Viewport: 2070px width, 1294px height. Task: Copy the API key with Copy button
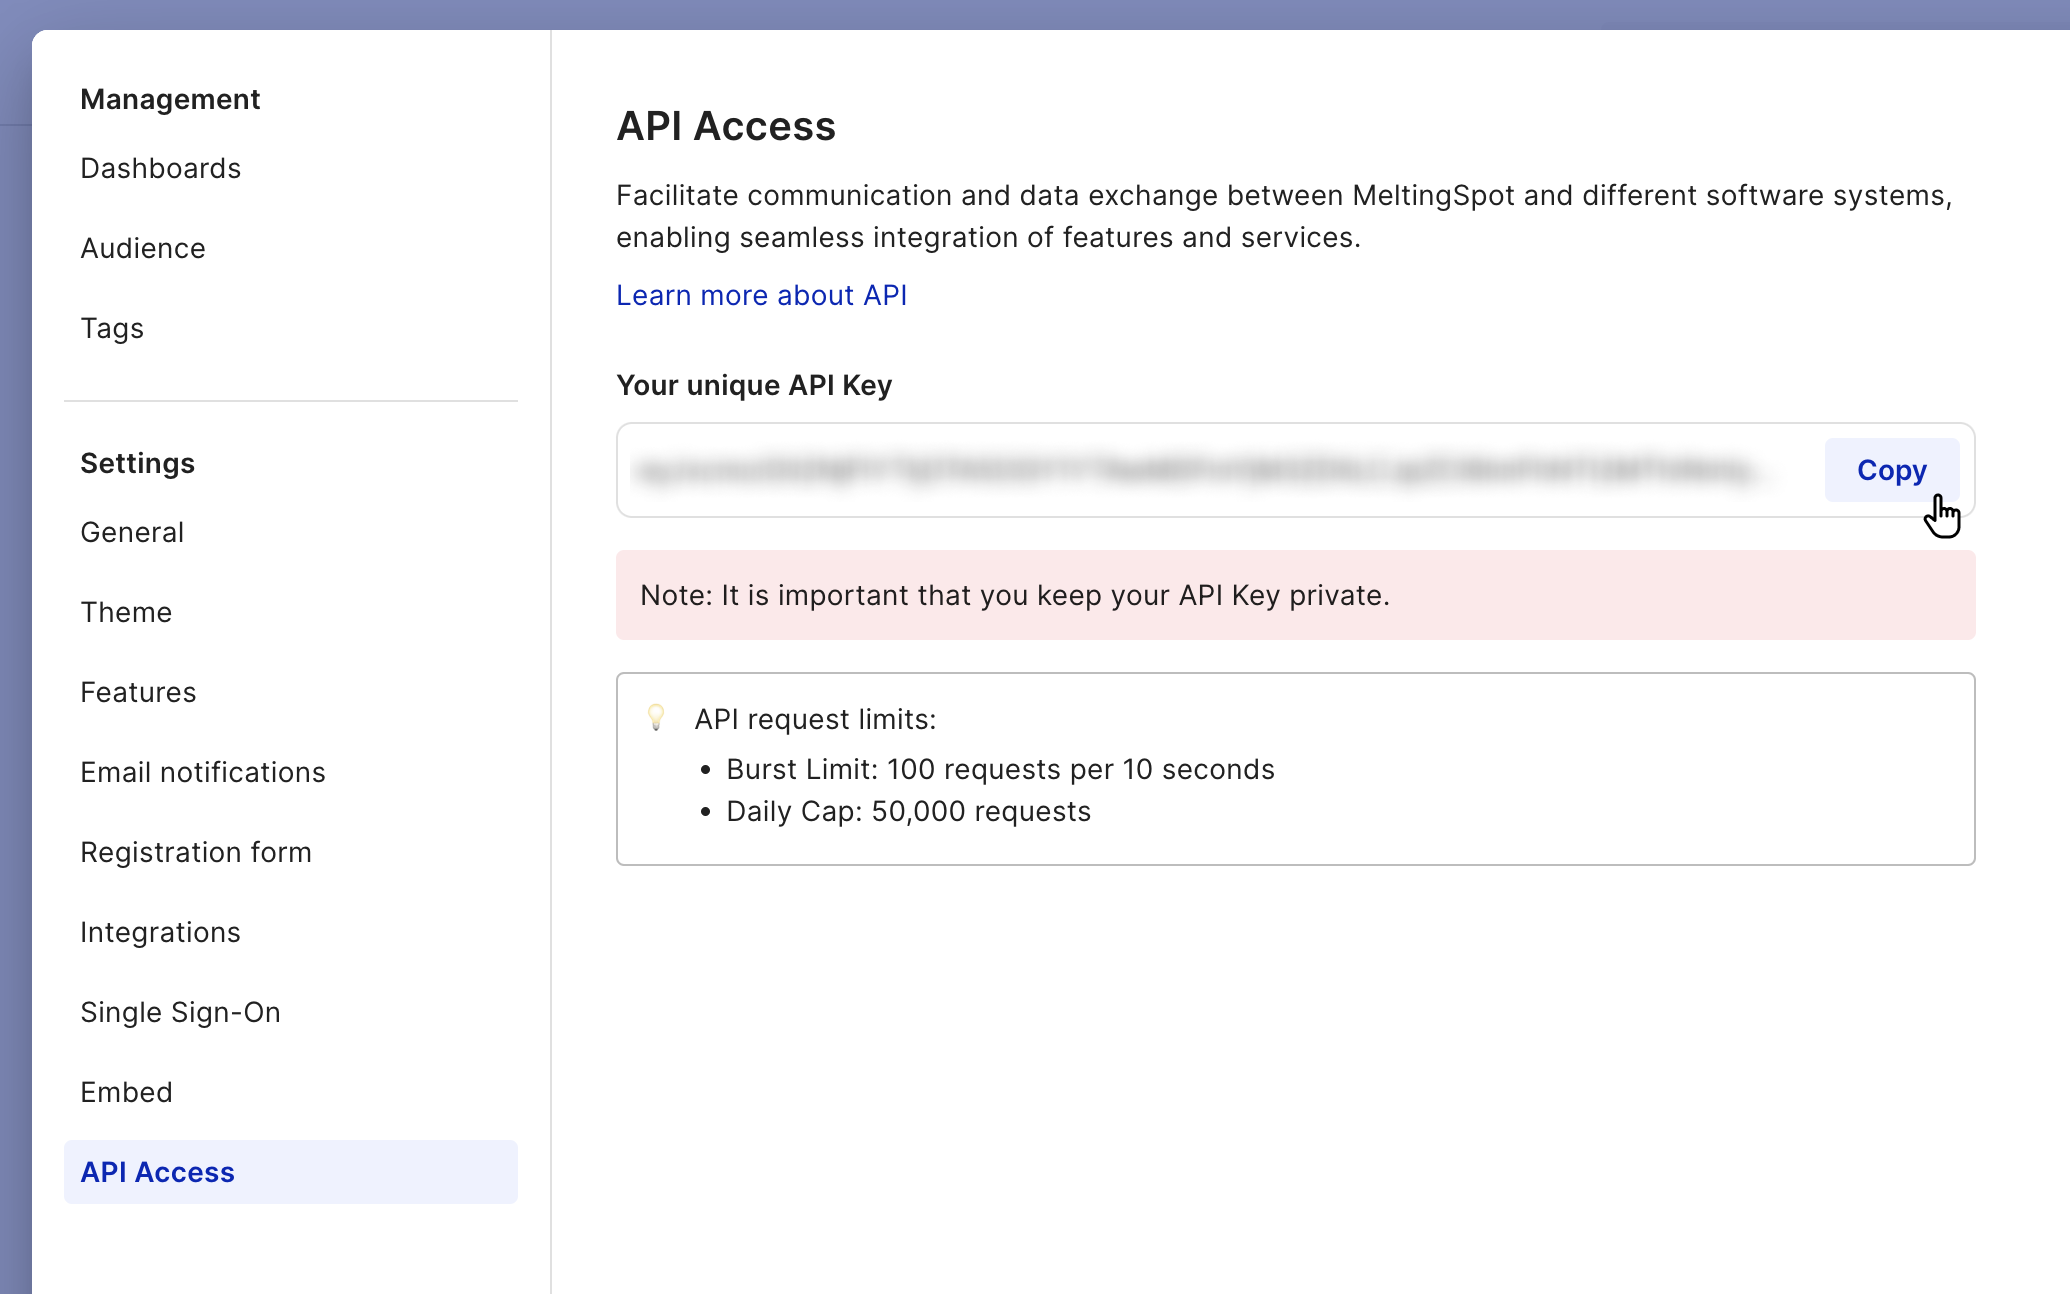(x=1890, y=470)
